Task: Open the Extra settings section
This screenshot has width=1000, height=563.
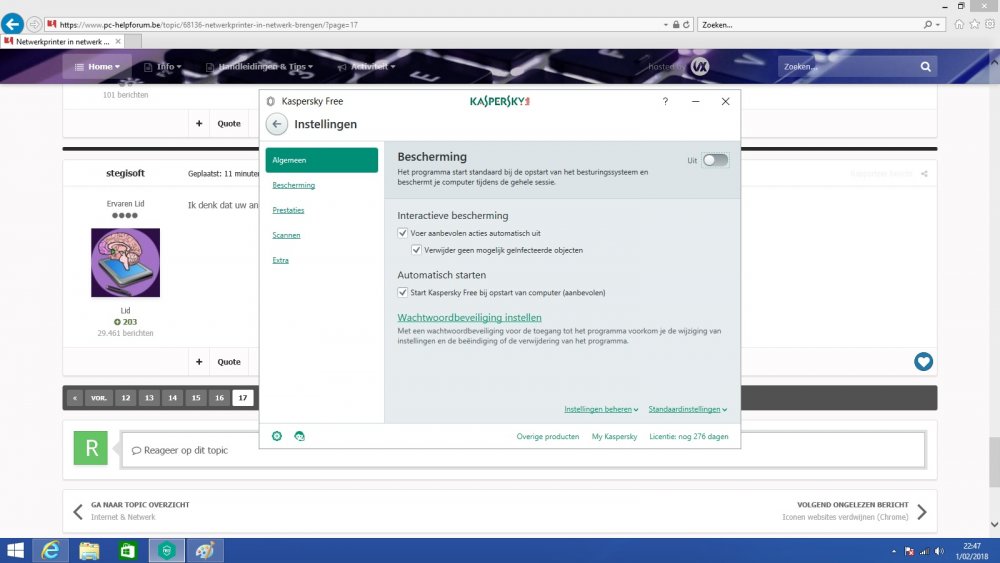Action: (x=281, y=260)
